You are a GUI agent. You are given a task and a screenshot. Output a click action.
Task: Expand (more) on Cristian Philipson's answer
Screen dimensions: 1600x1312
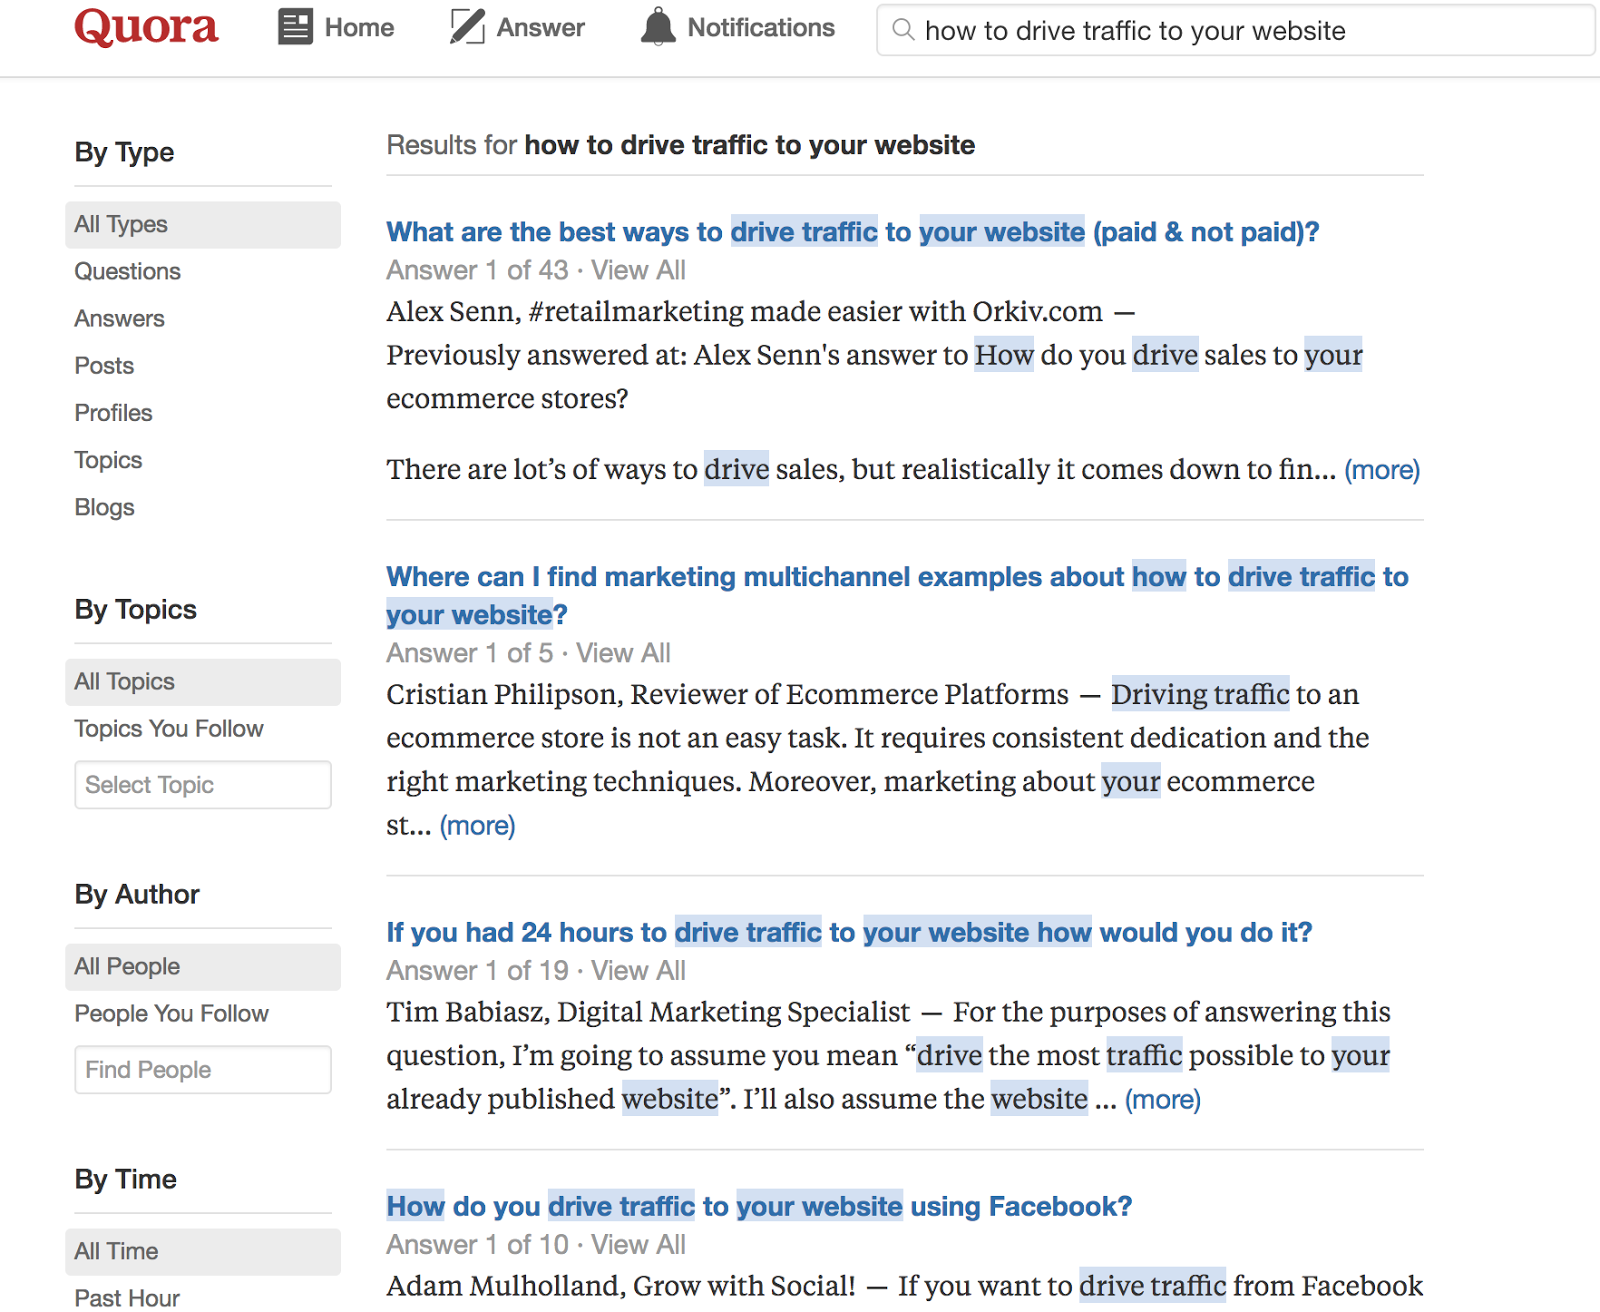(477, 826)
